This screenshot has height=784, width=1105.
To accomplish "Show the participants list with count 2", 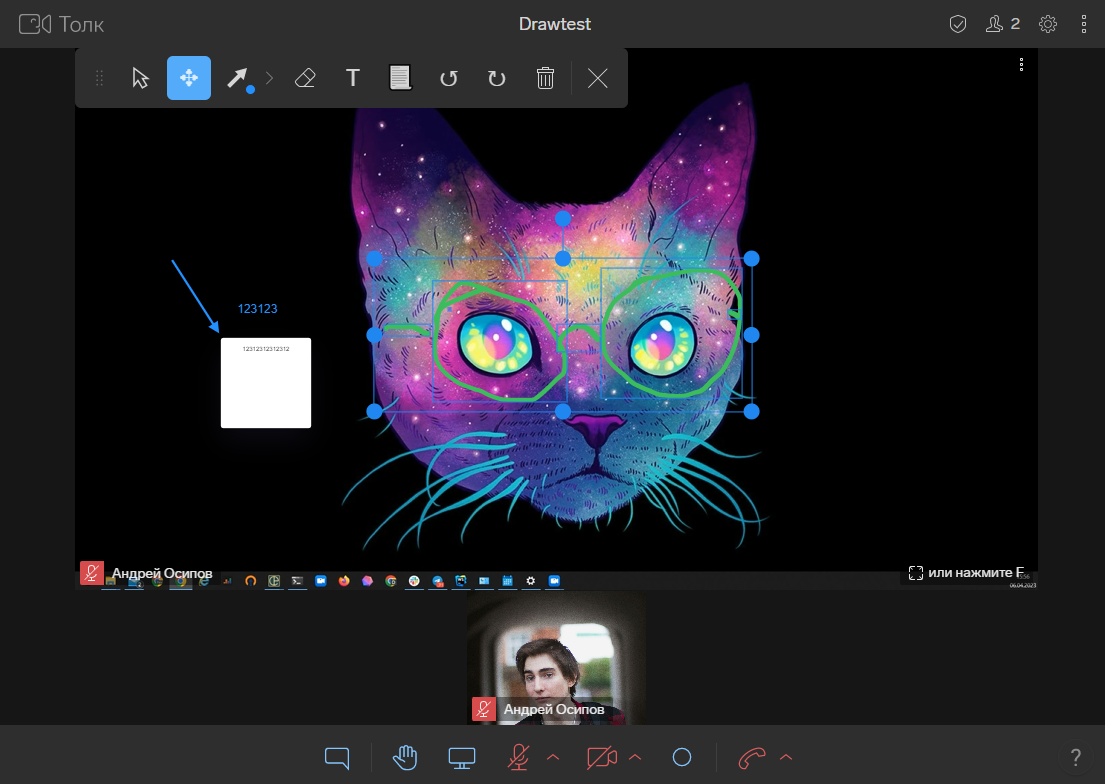I will tap(1003, 24).
